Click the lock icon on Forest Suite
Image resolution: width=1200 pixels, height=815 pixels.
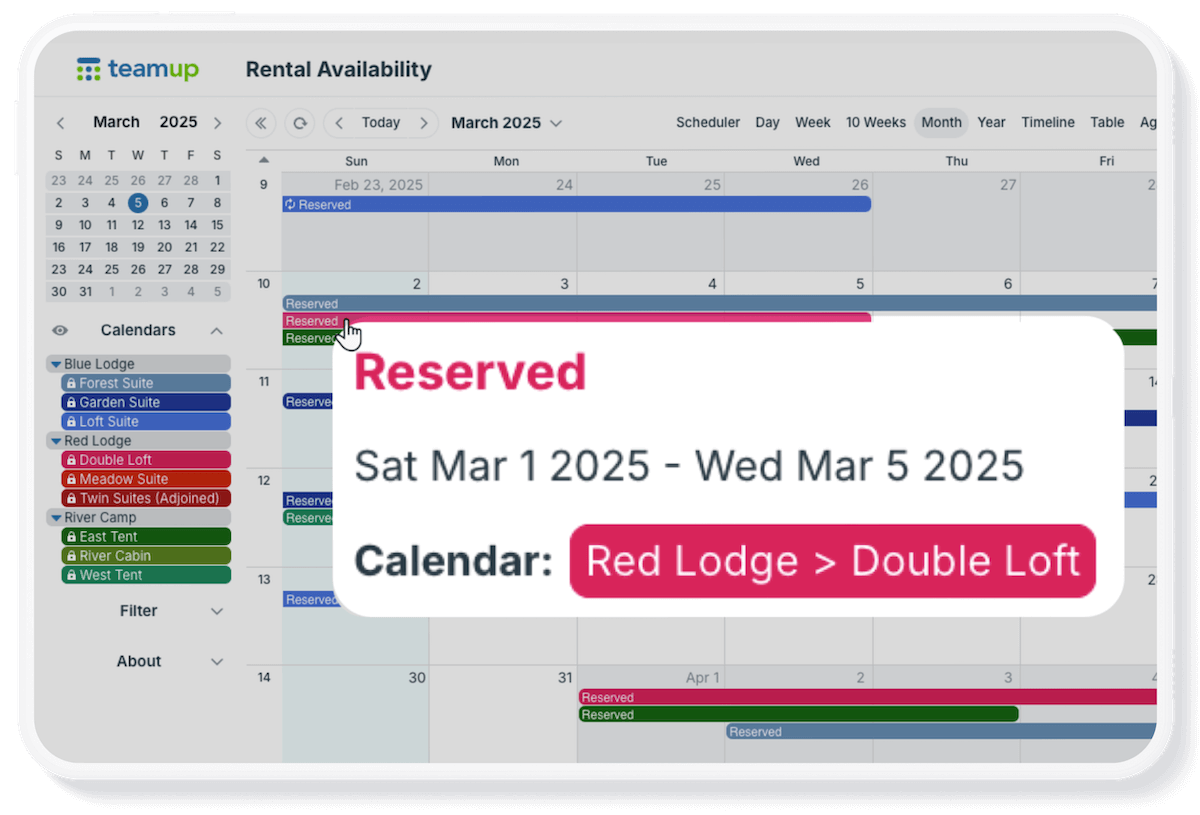(71, 383)
